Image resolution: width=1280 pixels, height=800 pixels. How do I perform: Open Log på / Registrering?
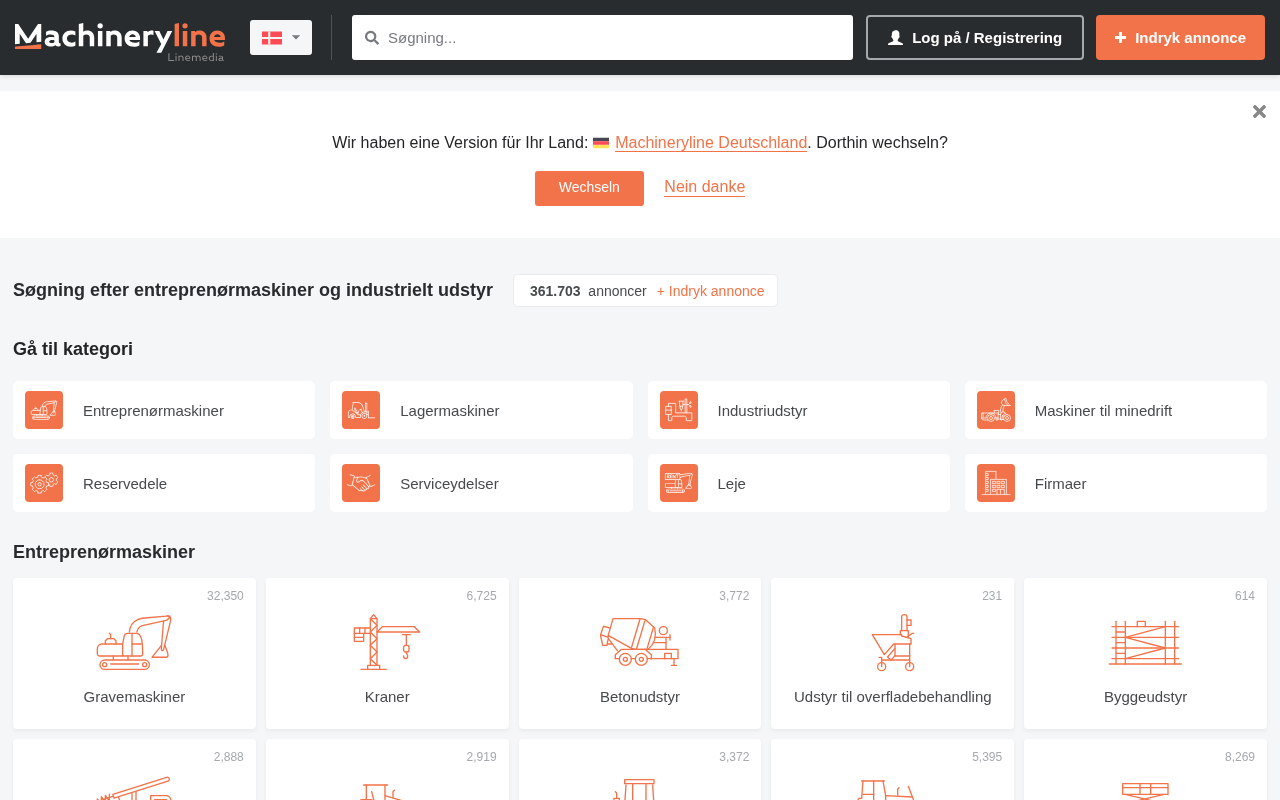975,38
